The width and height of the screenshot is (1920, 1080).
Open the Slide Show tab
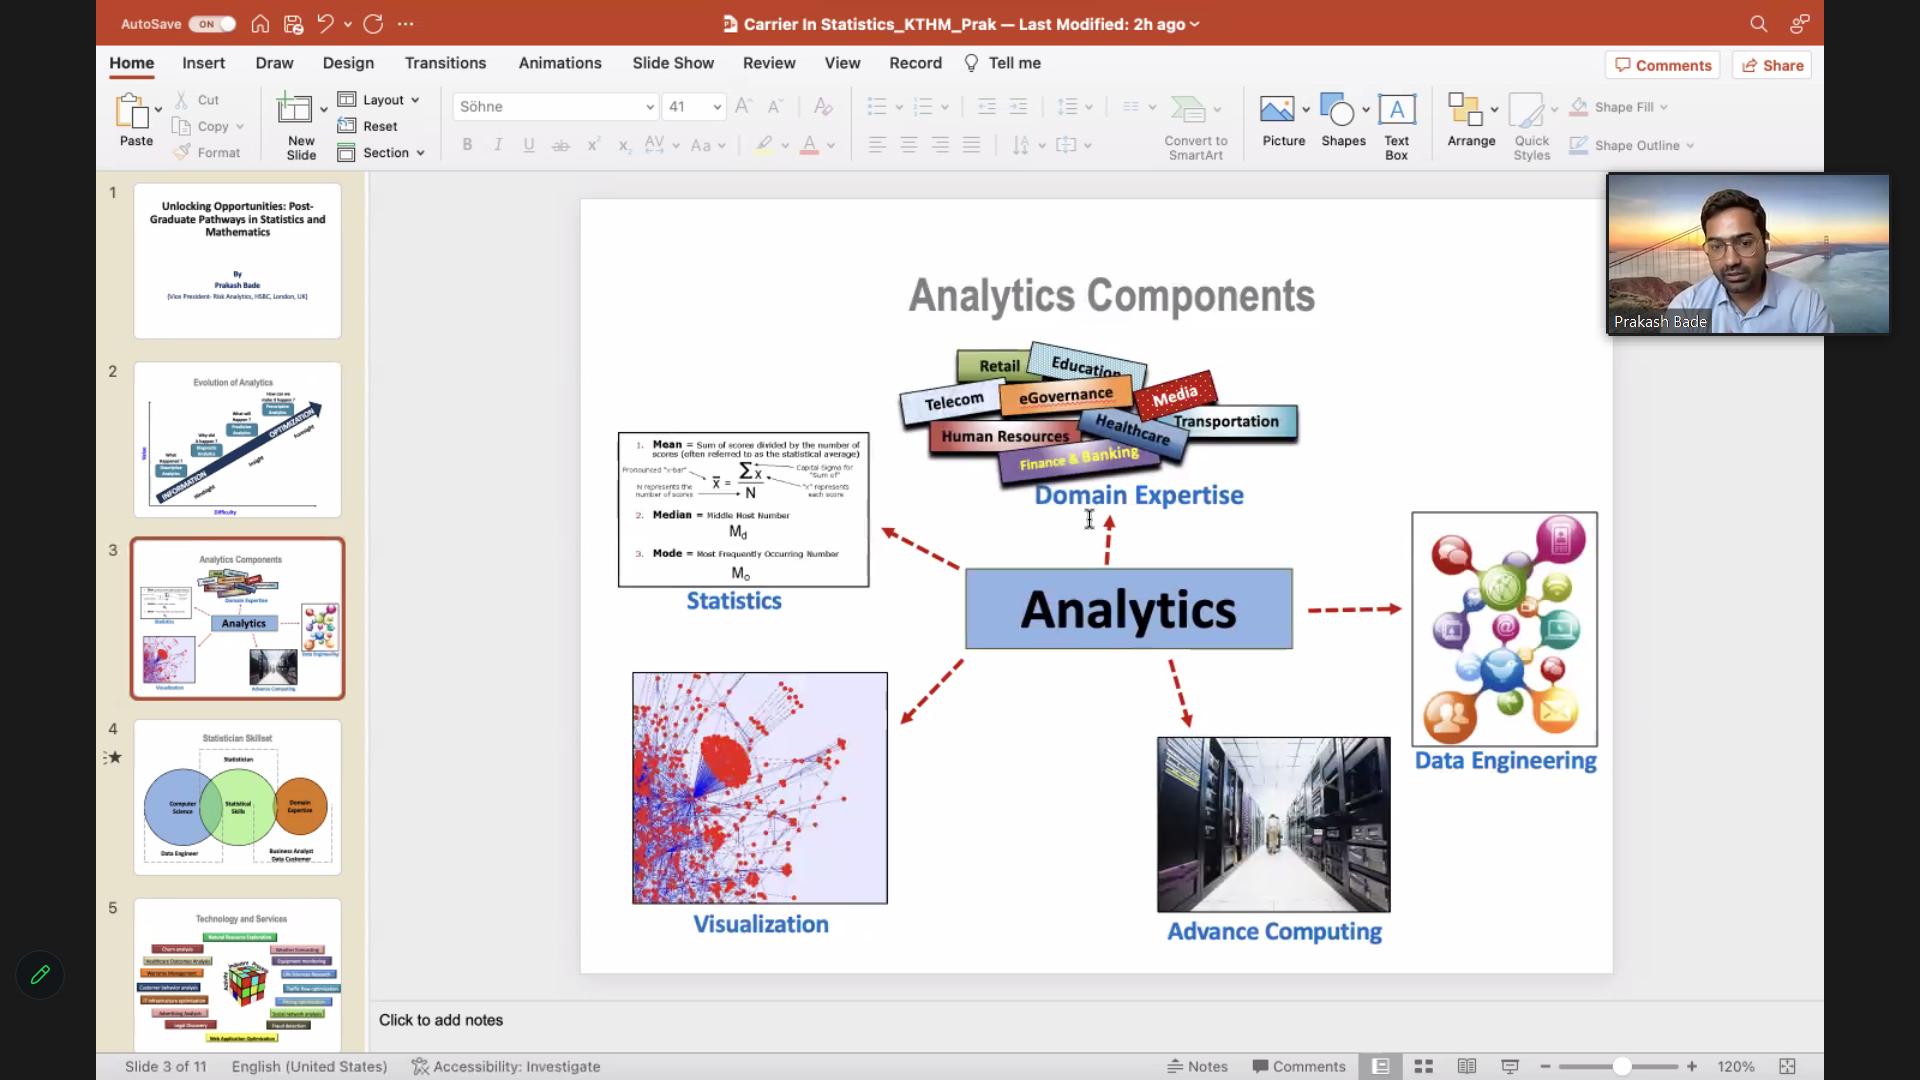[x=673, y=63]
